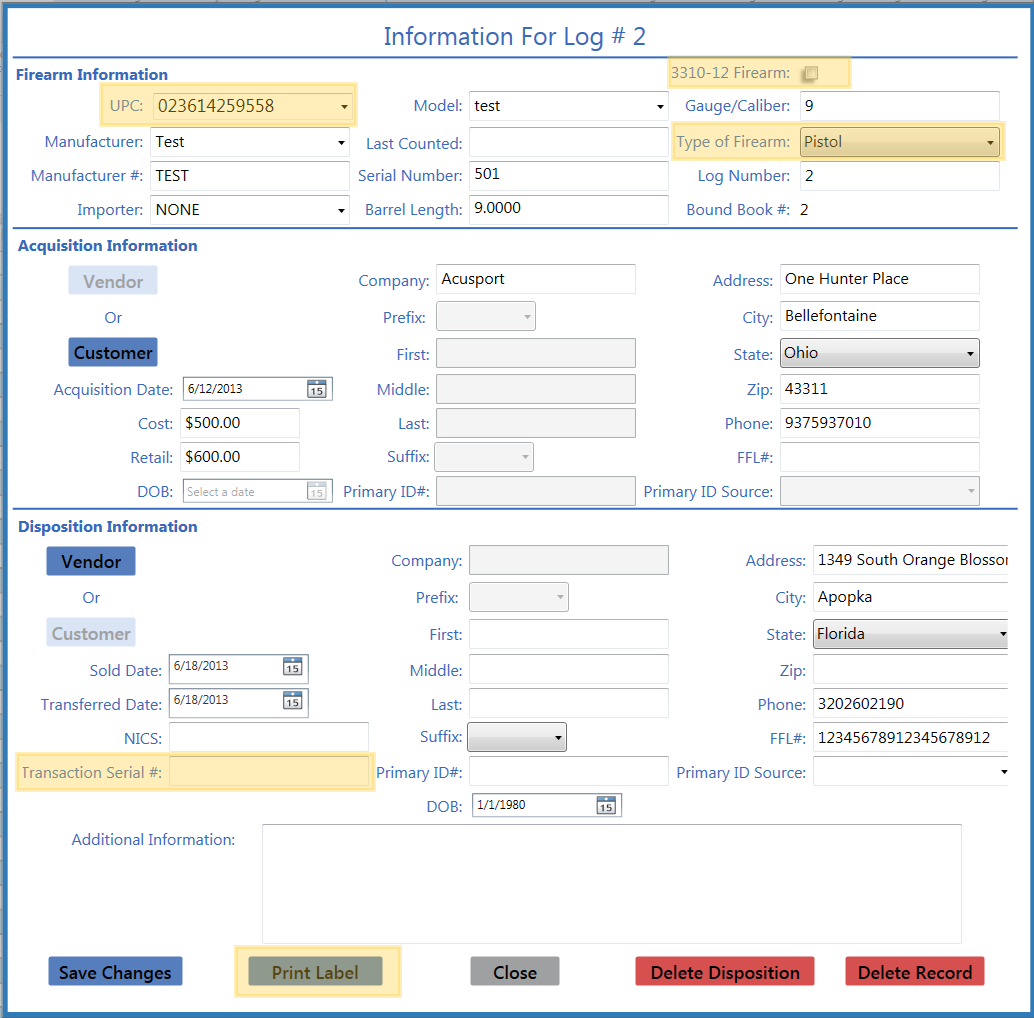Open the acquisition Suffix dropdown
Viewport: 1034px width, 1018px height.
484,457
